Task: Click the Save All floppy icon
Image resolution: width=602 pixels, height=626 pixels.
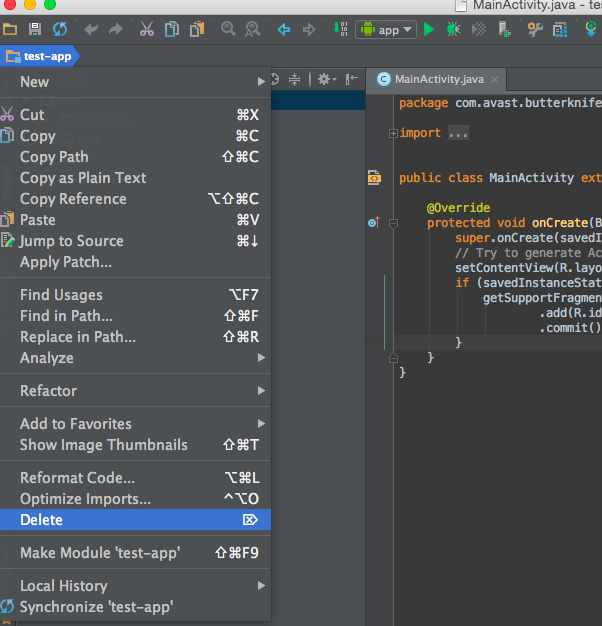Action: (35, 29)
